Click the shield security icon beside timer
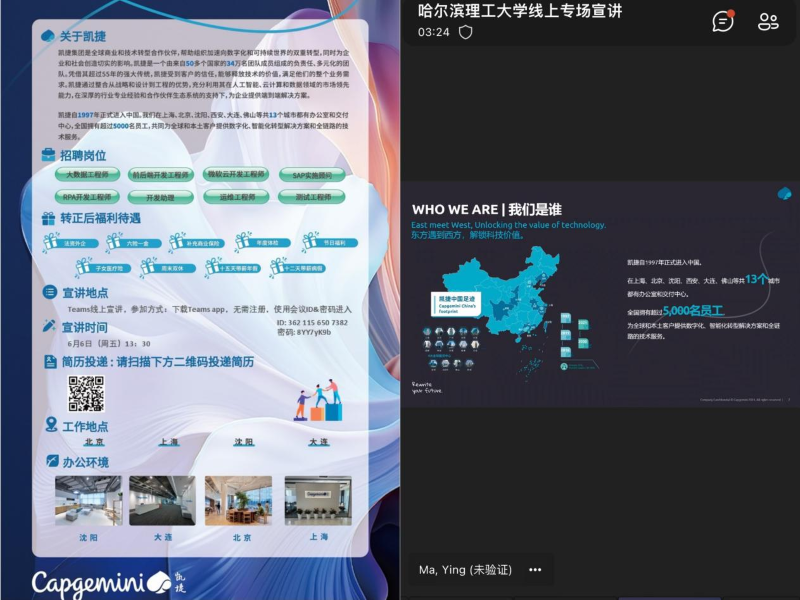The width and height of the screenshot is (800, 600). (x=465, y=32)
